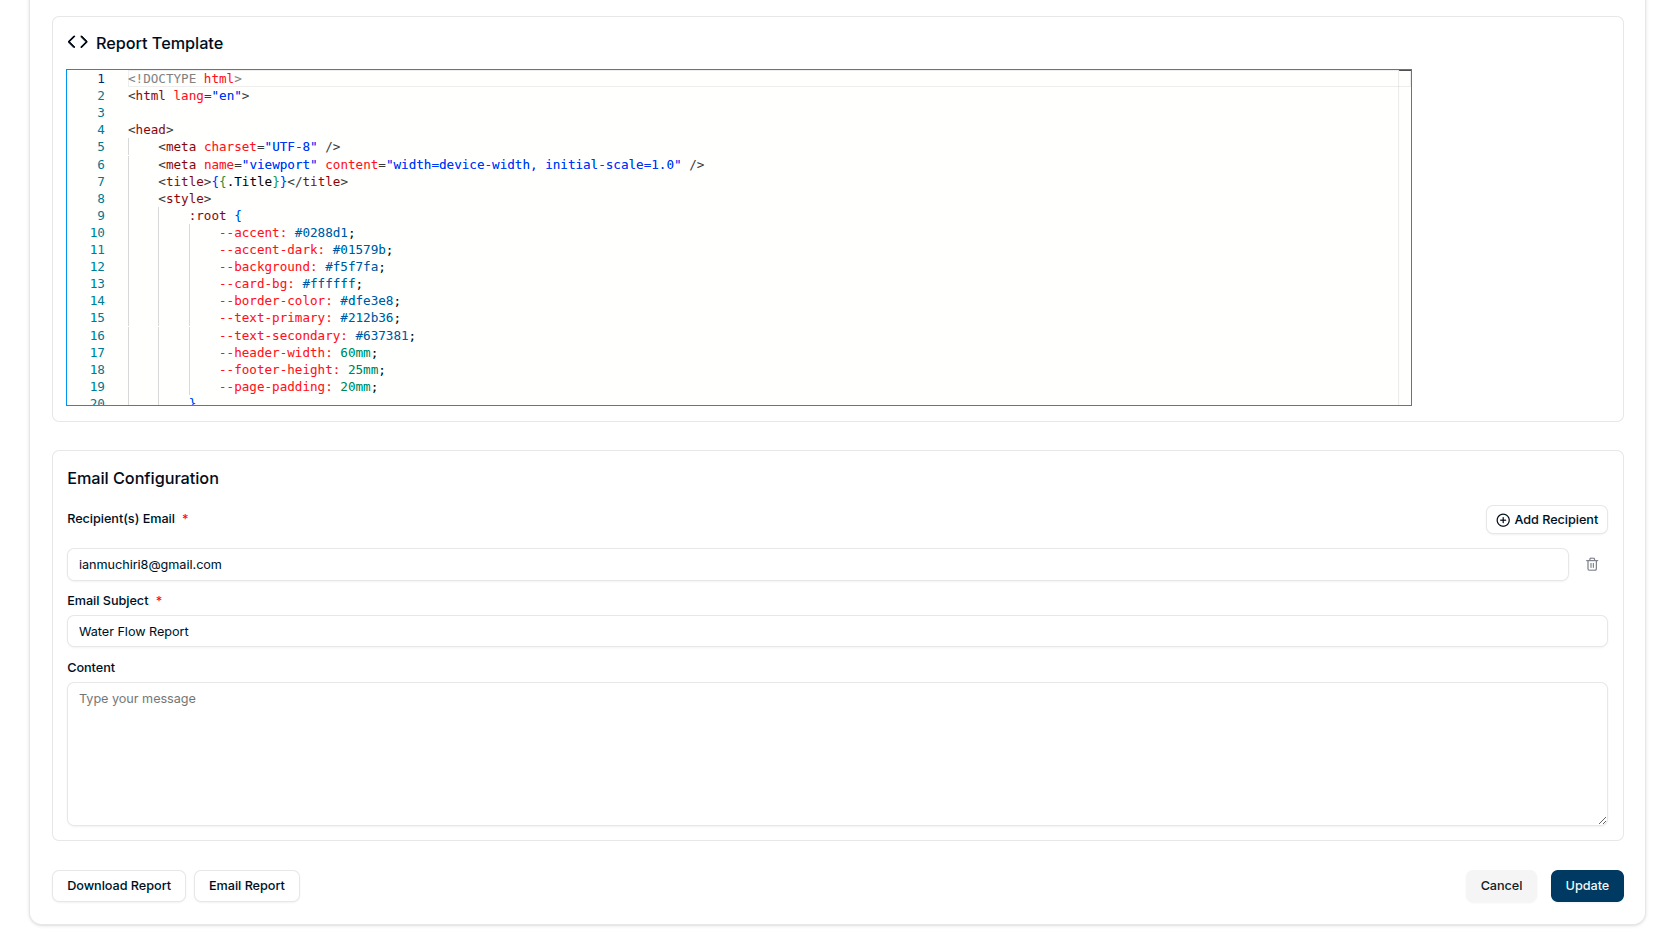This screenshot has height=944, width=1662.
Task: Delete the recipient using the trash icon
Action: point(1591,565)
